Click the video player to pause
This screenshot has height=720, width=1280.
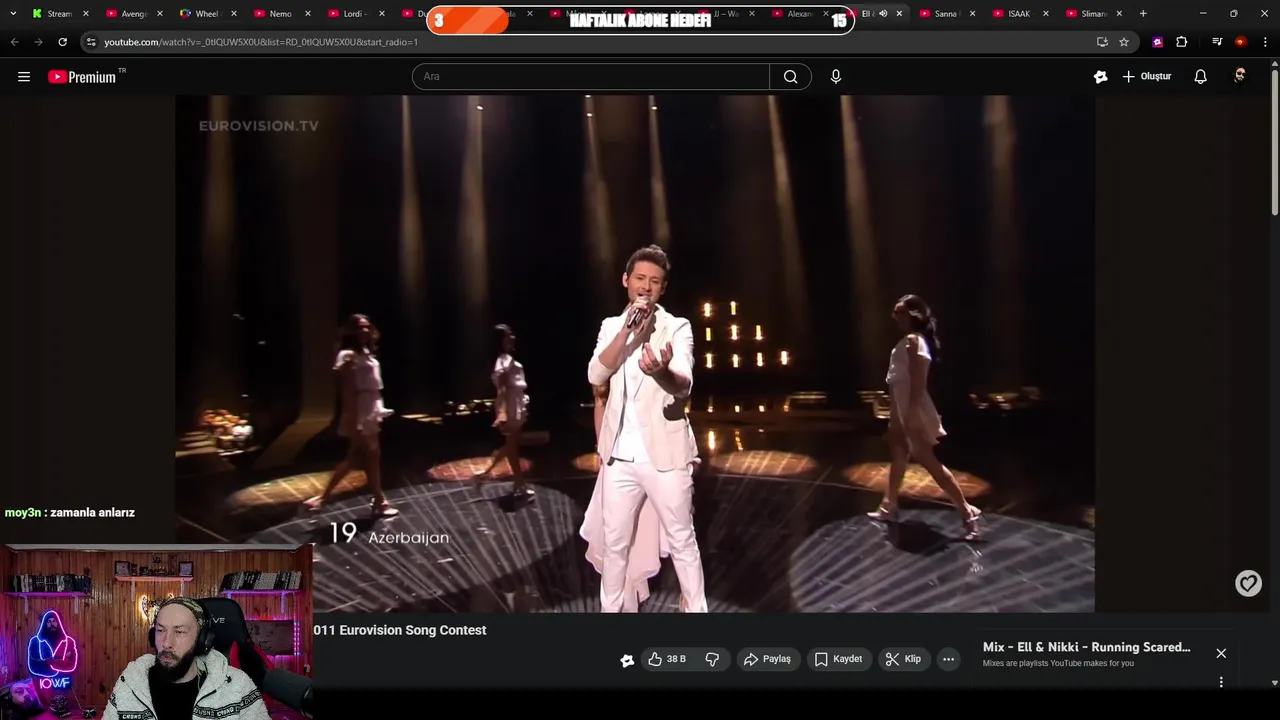[635, 353]
